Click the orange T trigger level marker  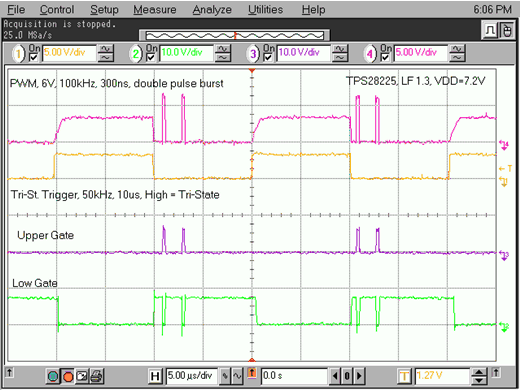505,169
